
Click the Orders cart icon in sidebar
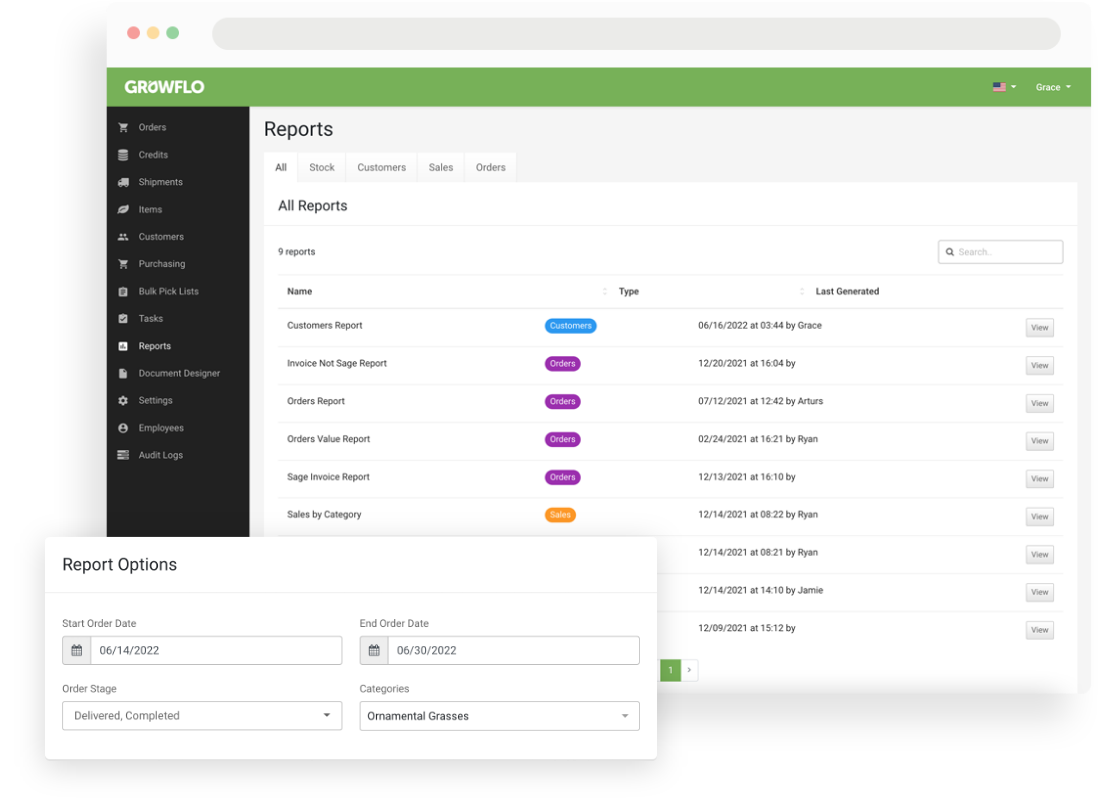123,128
